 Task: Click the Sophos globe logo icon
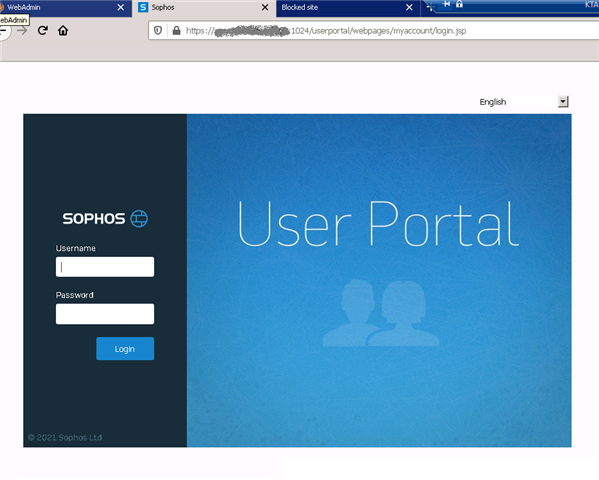click(x=139, y=219)
